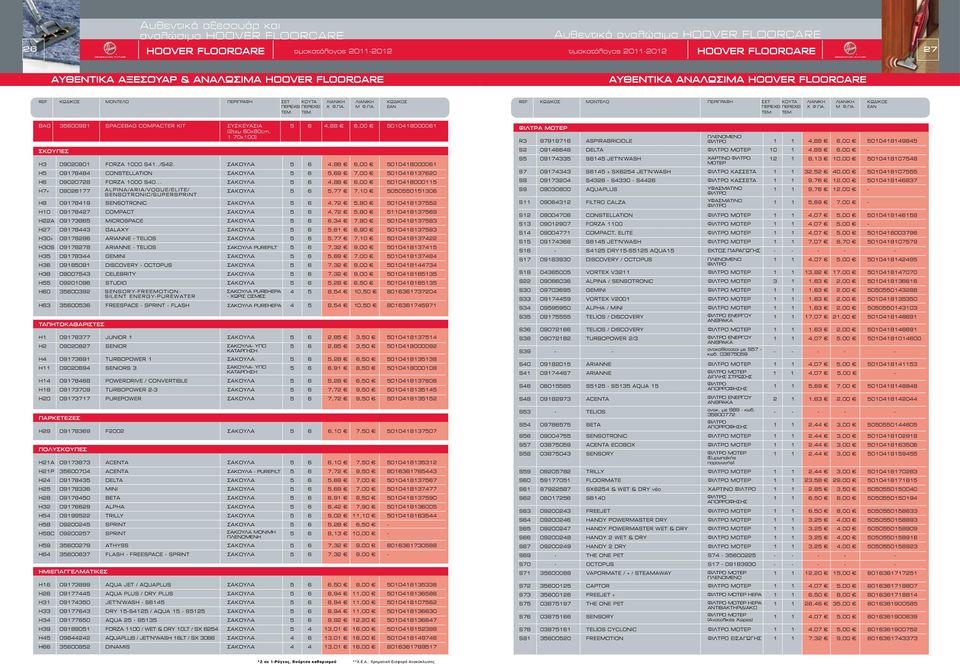The image size is (960, 664).
Task: Click the 'FLOORMATE' model cell
Action: (603, 480)
